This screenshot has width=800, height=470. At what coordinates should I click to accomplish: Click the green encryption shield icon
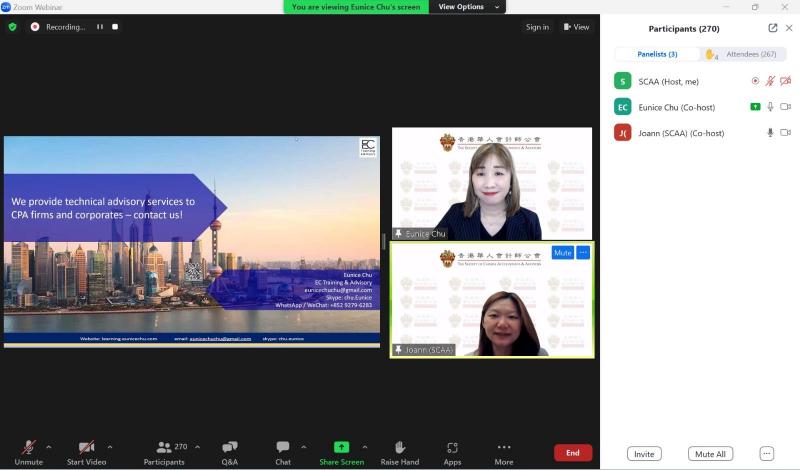click(x=12, y=27)
